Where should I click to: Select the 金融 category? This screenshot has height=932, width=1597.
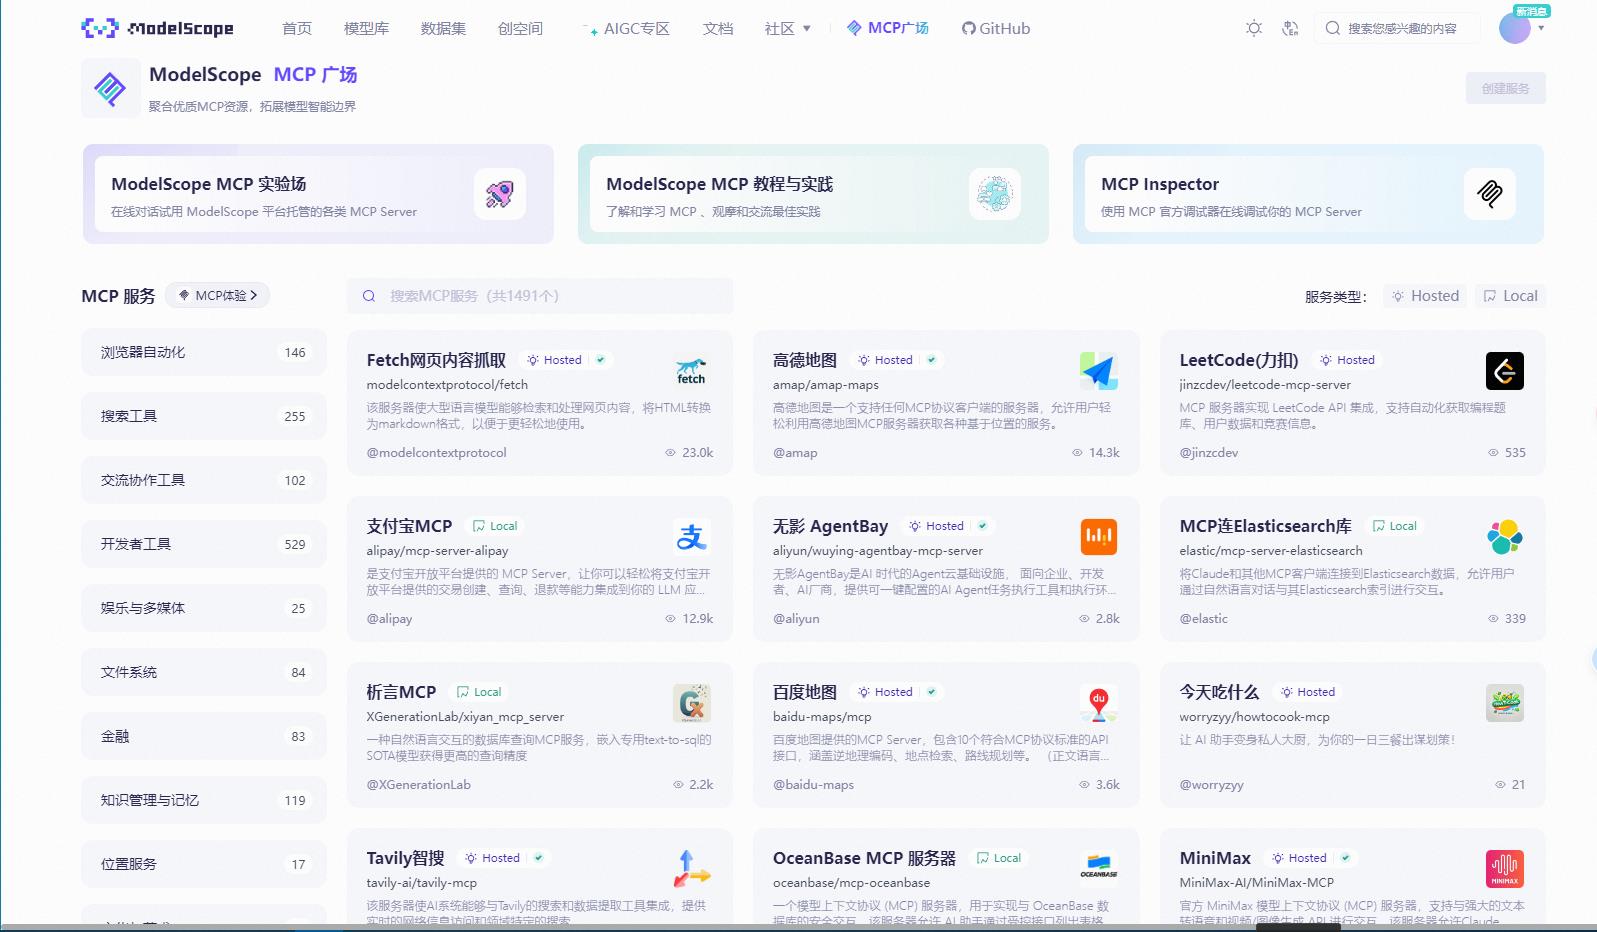204,736
